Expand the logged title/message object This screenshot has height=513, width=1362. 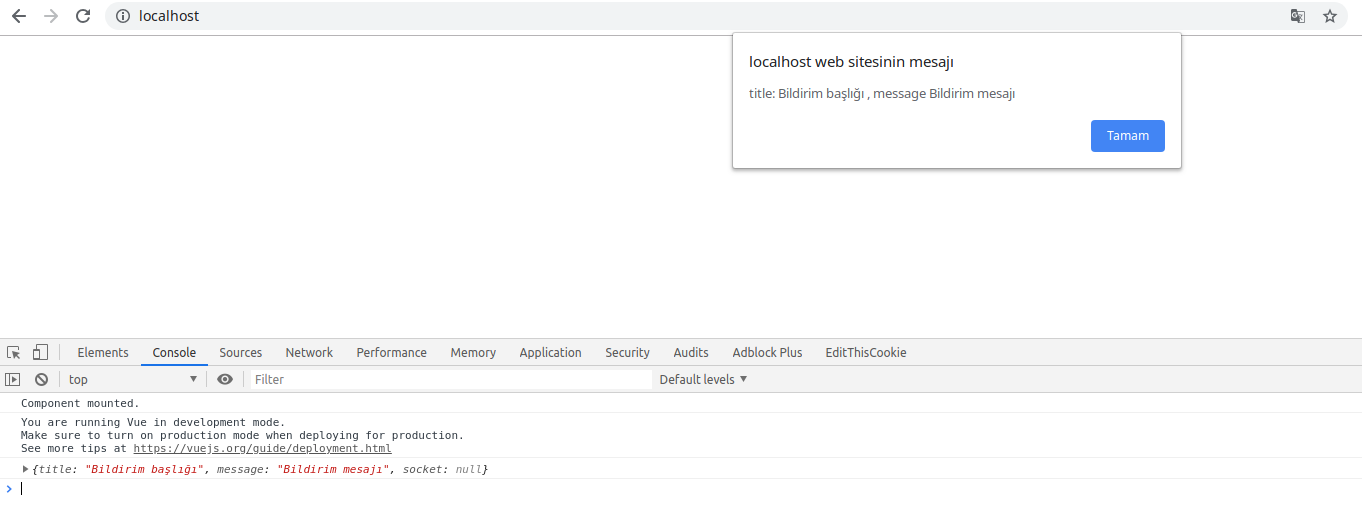pos(26,469)
